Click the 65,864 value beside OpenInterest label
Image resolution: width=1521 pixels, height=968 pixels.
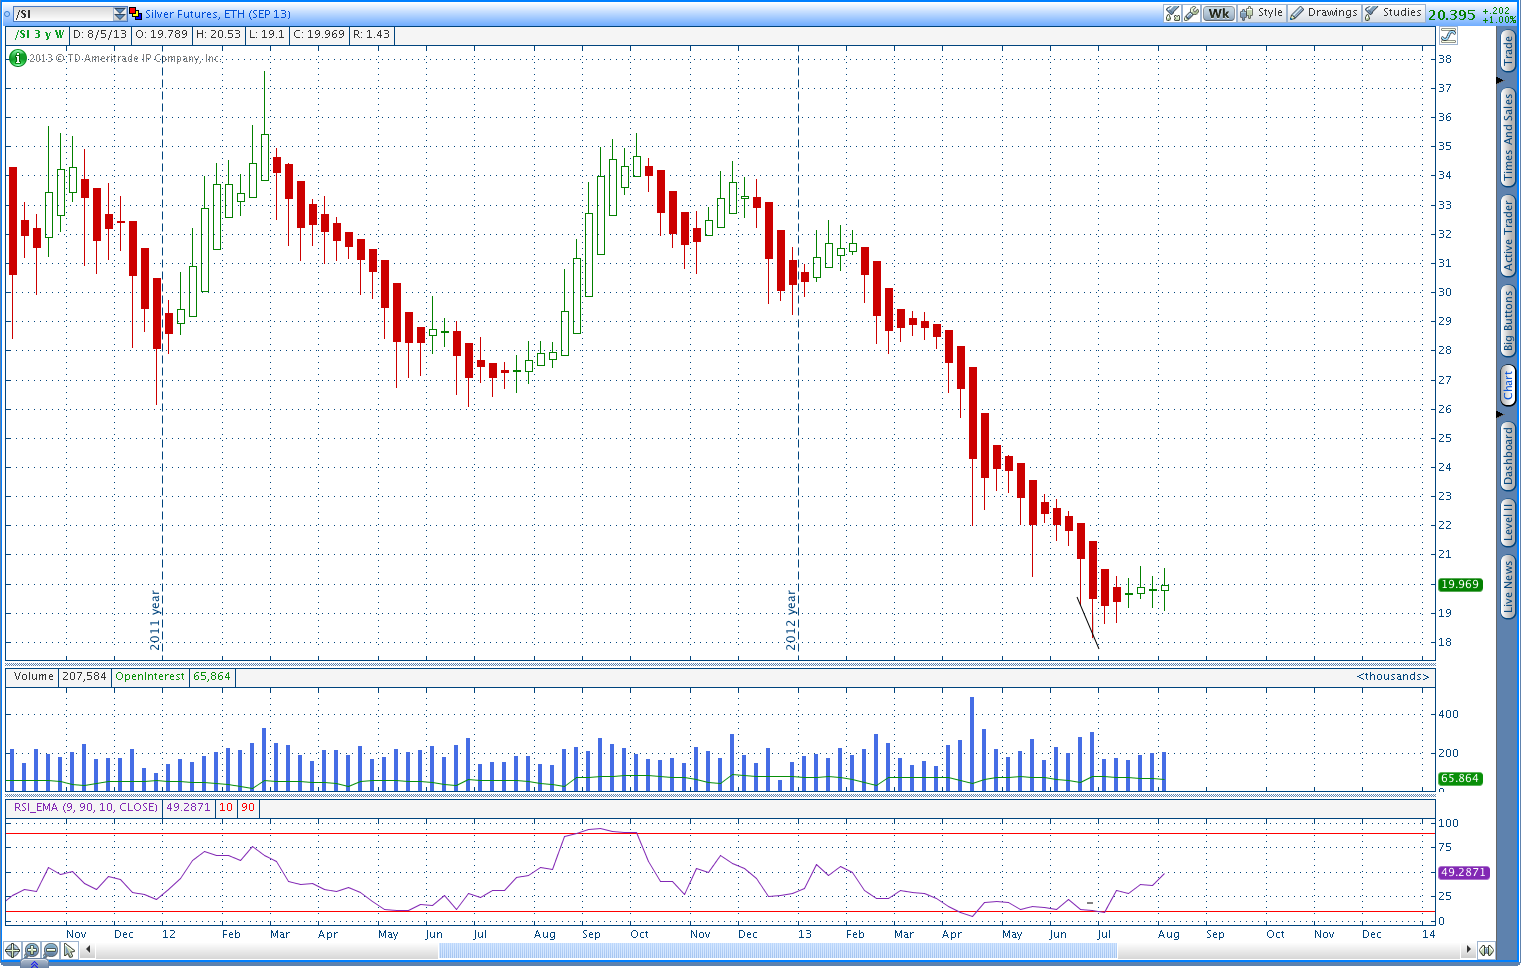pyautogui.click(x=212, y=676)
